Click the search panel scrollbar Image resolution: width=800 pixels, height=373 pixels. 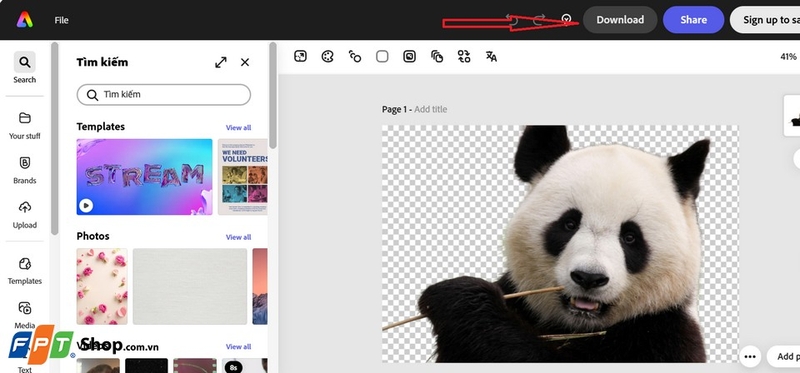[x=273, y=95]
